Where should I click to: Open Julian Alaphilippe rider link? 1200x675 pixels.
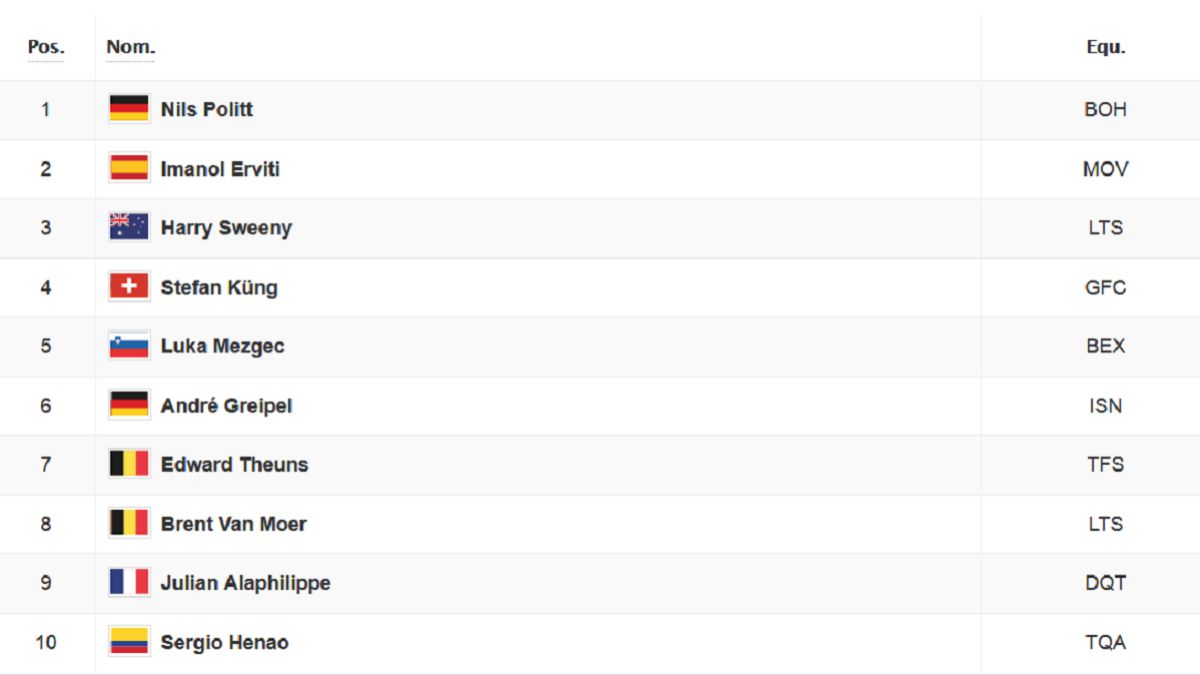(x=245, y=583)
